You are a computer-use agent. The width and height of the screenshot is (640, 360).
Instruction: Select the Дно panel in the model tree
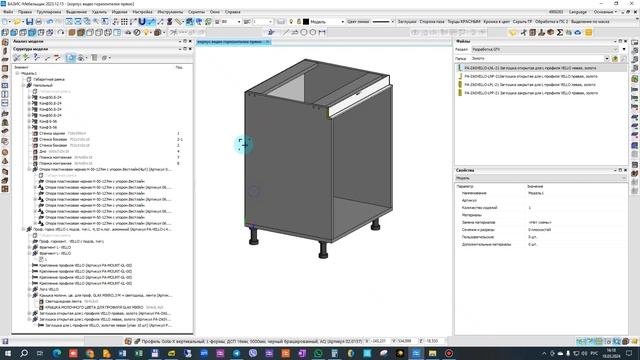(43, 151)
